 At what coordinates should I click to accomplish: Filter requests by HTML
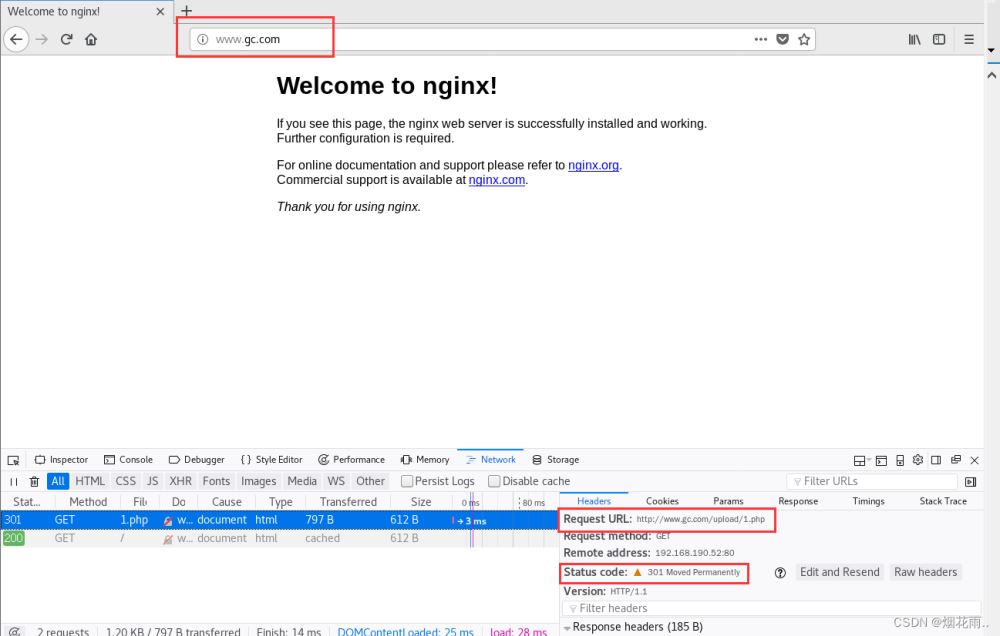90,481
